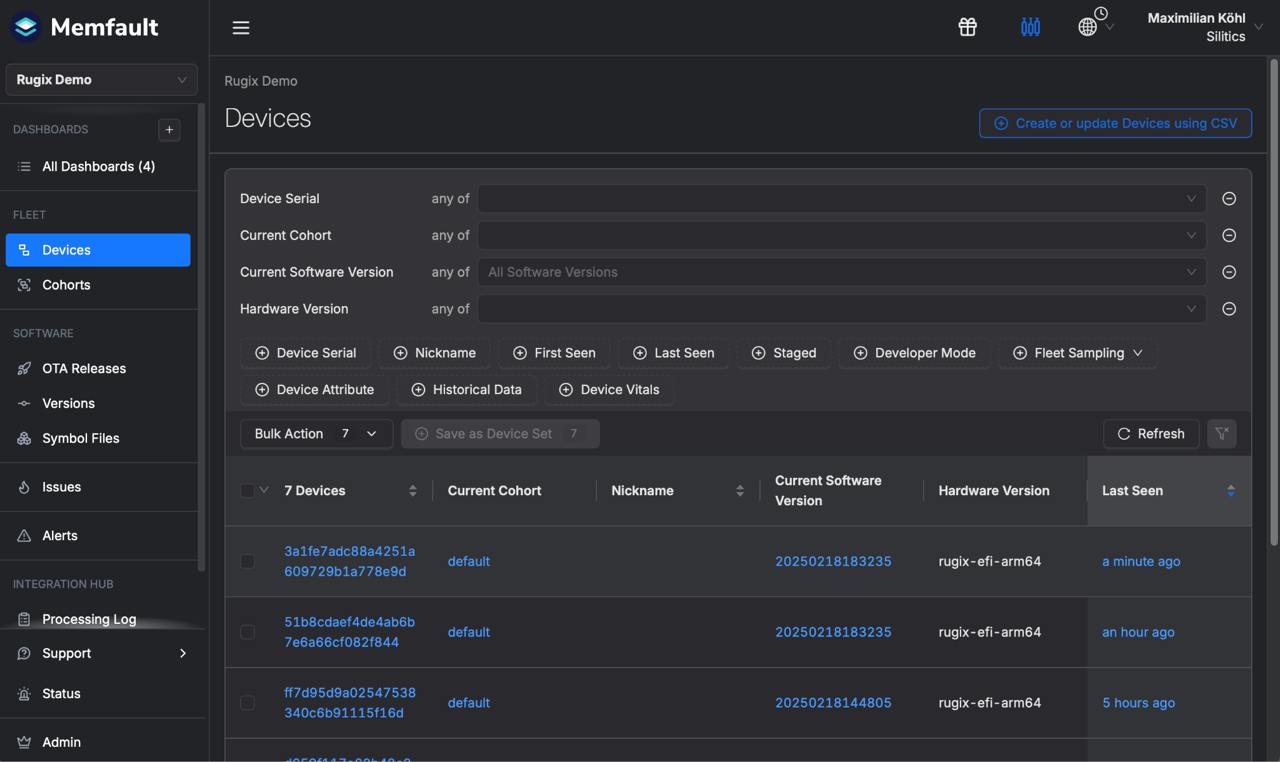Click the gift icon in the top bar
This screenshot has width=1280, height=762.
click(967, 27)
